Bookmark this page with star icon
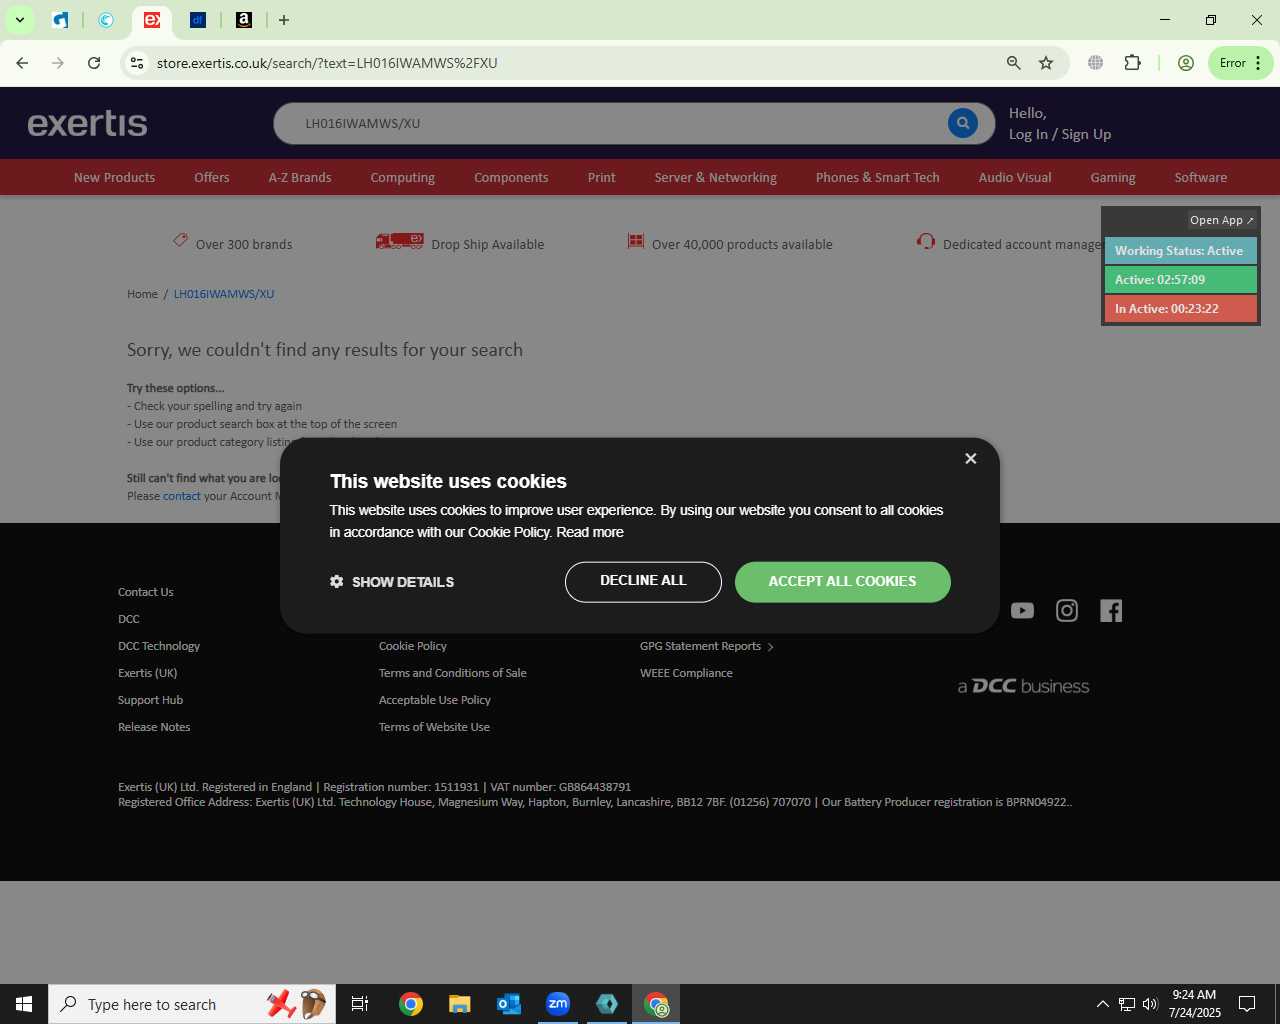The image size is (1280, 1024). 1046,63
